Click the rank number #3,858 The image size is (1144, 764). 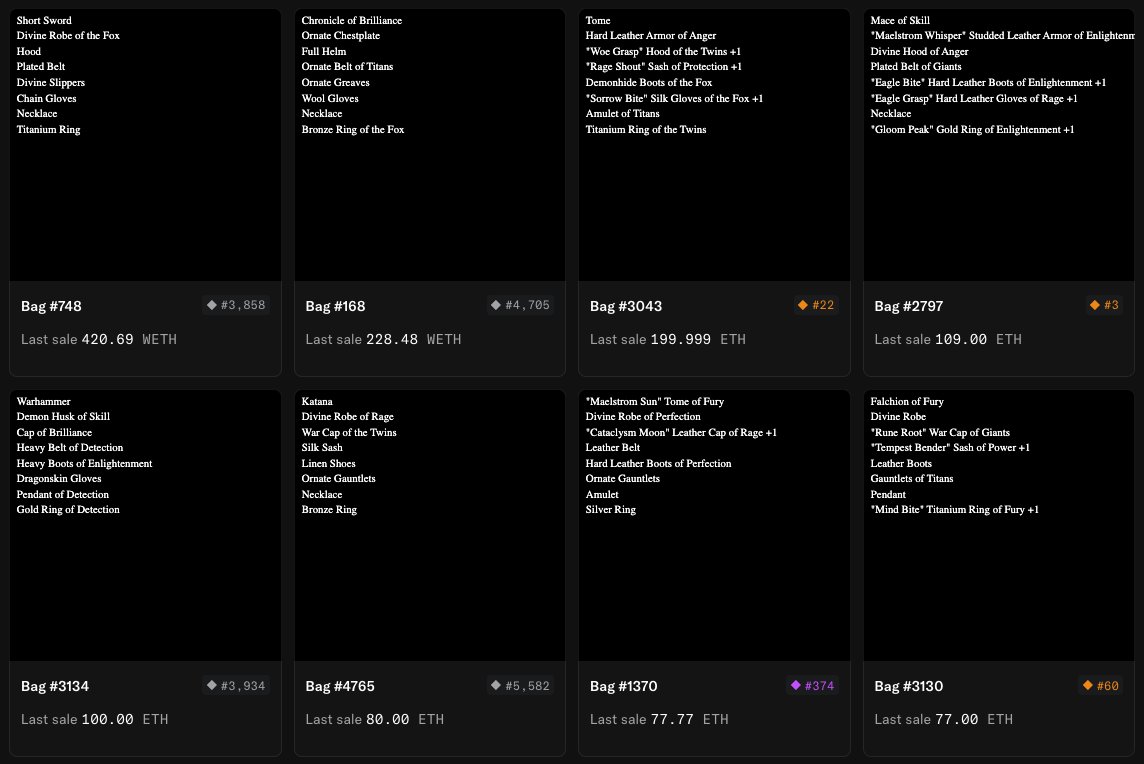point(243,305)
